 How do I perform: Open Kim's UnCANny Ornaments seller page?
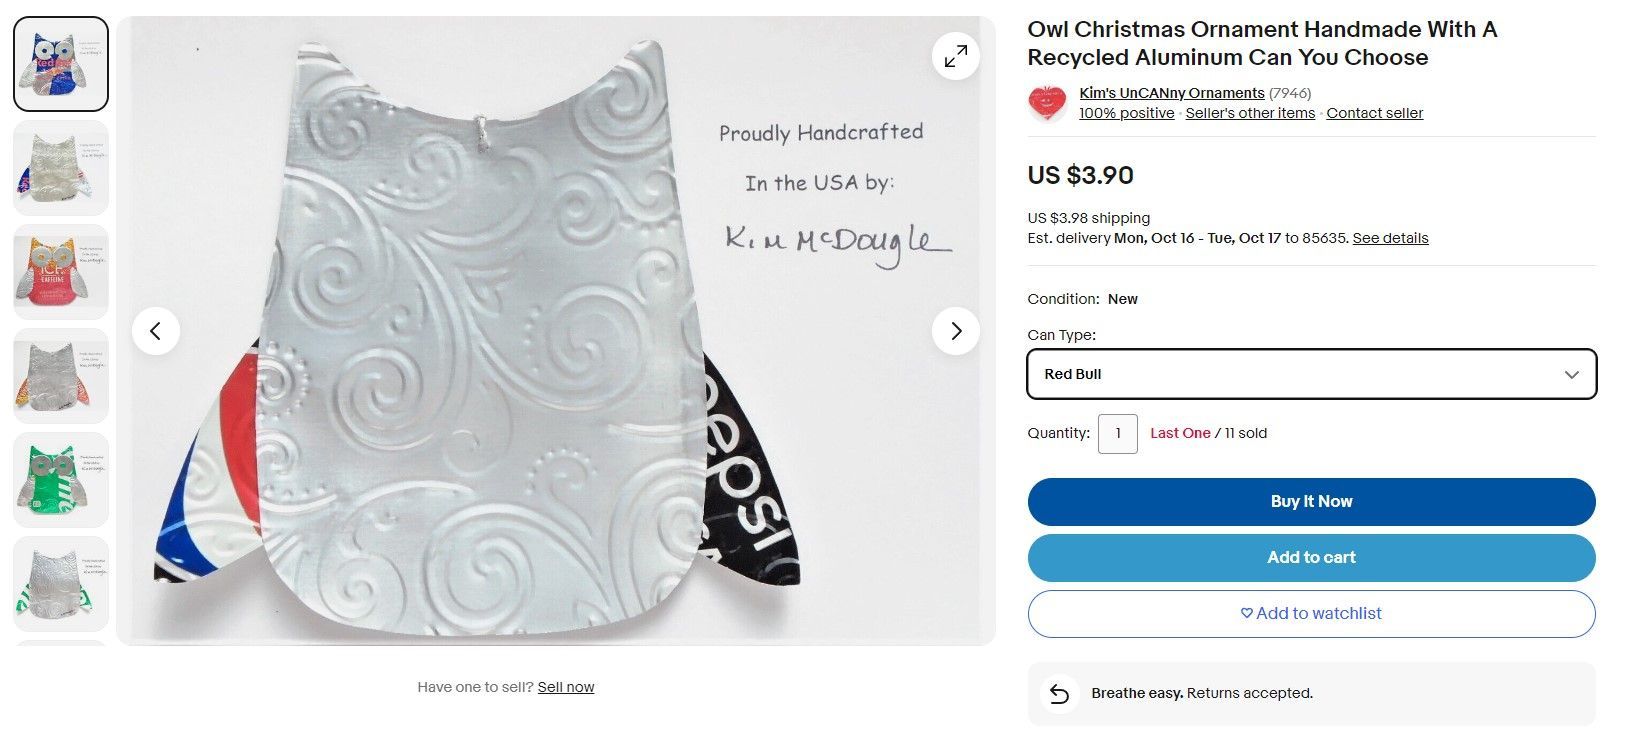tap(1172, 93)
